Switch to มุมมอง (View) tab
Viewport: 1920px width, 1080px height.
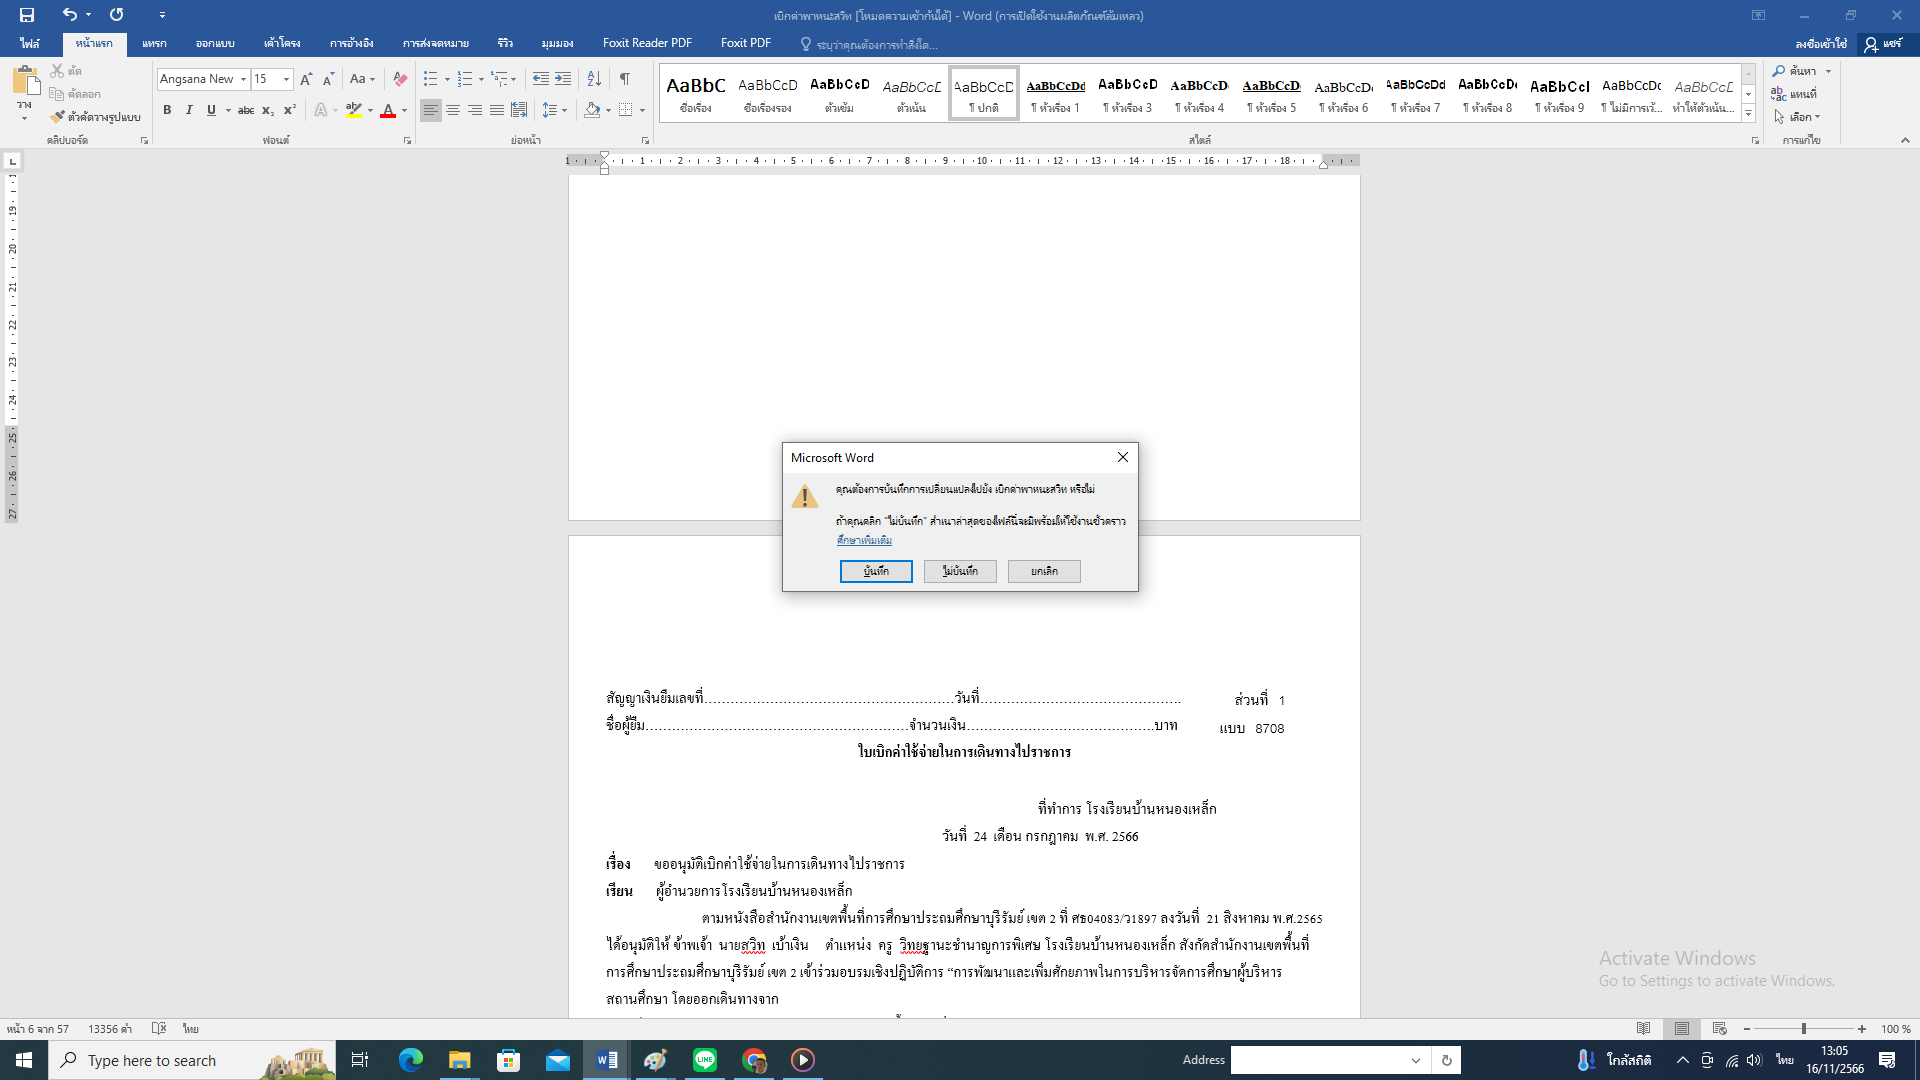tap(557, 44)
